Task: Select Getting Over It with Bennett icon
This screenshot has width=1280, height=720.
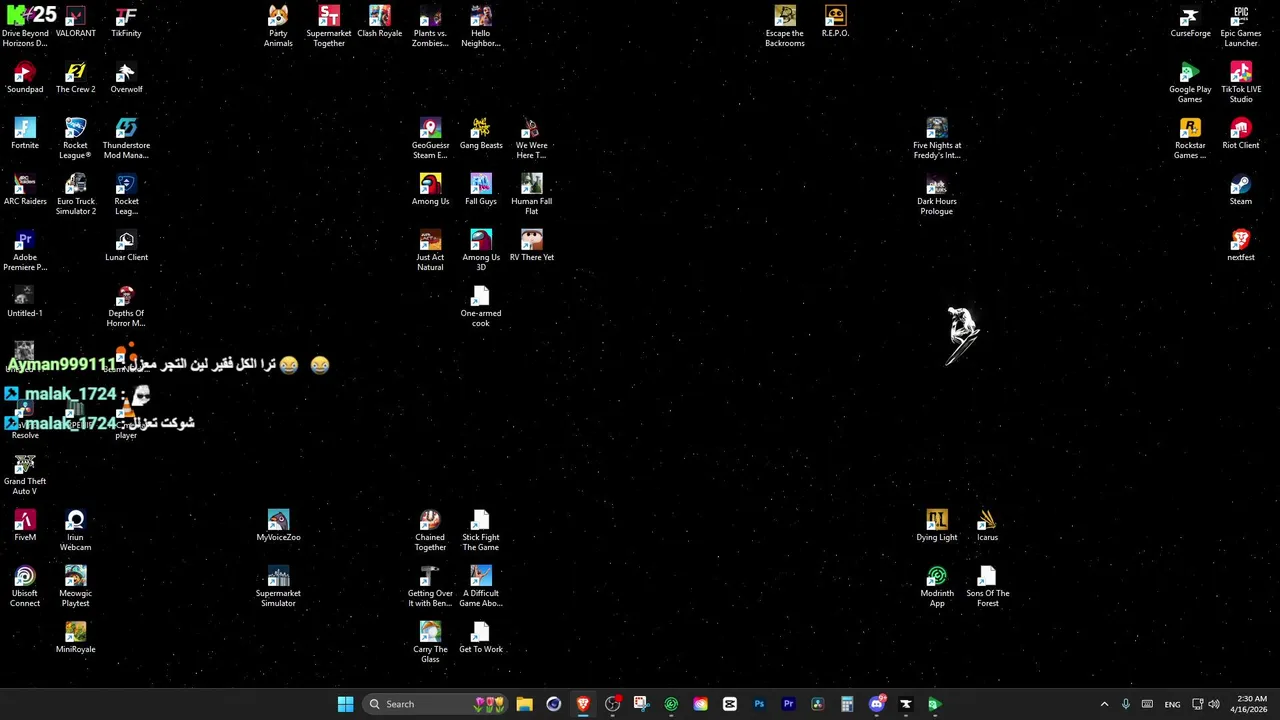Action: [x=430, y=587]
